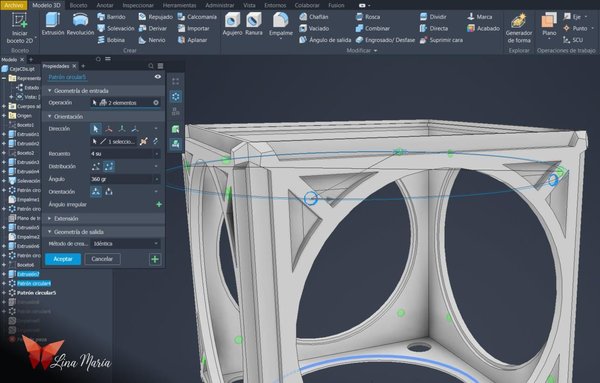Flip the rotation axis direction

point(155,142)
